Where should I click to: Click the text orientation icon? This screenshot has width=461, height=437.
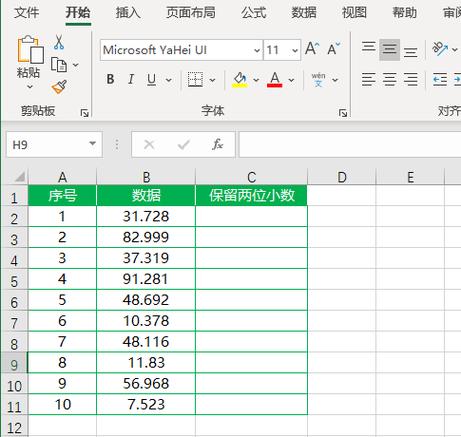point(440,49)
